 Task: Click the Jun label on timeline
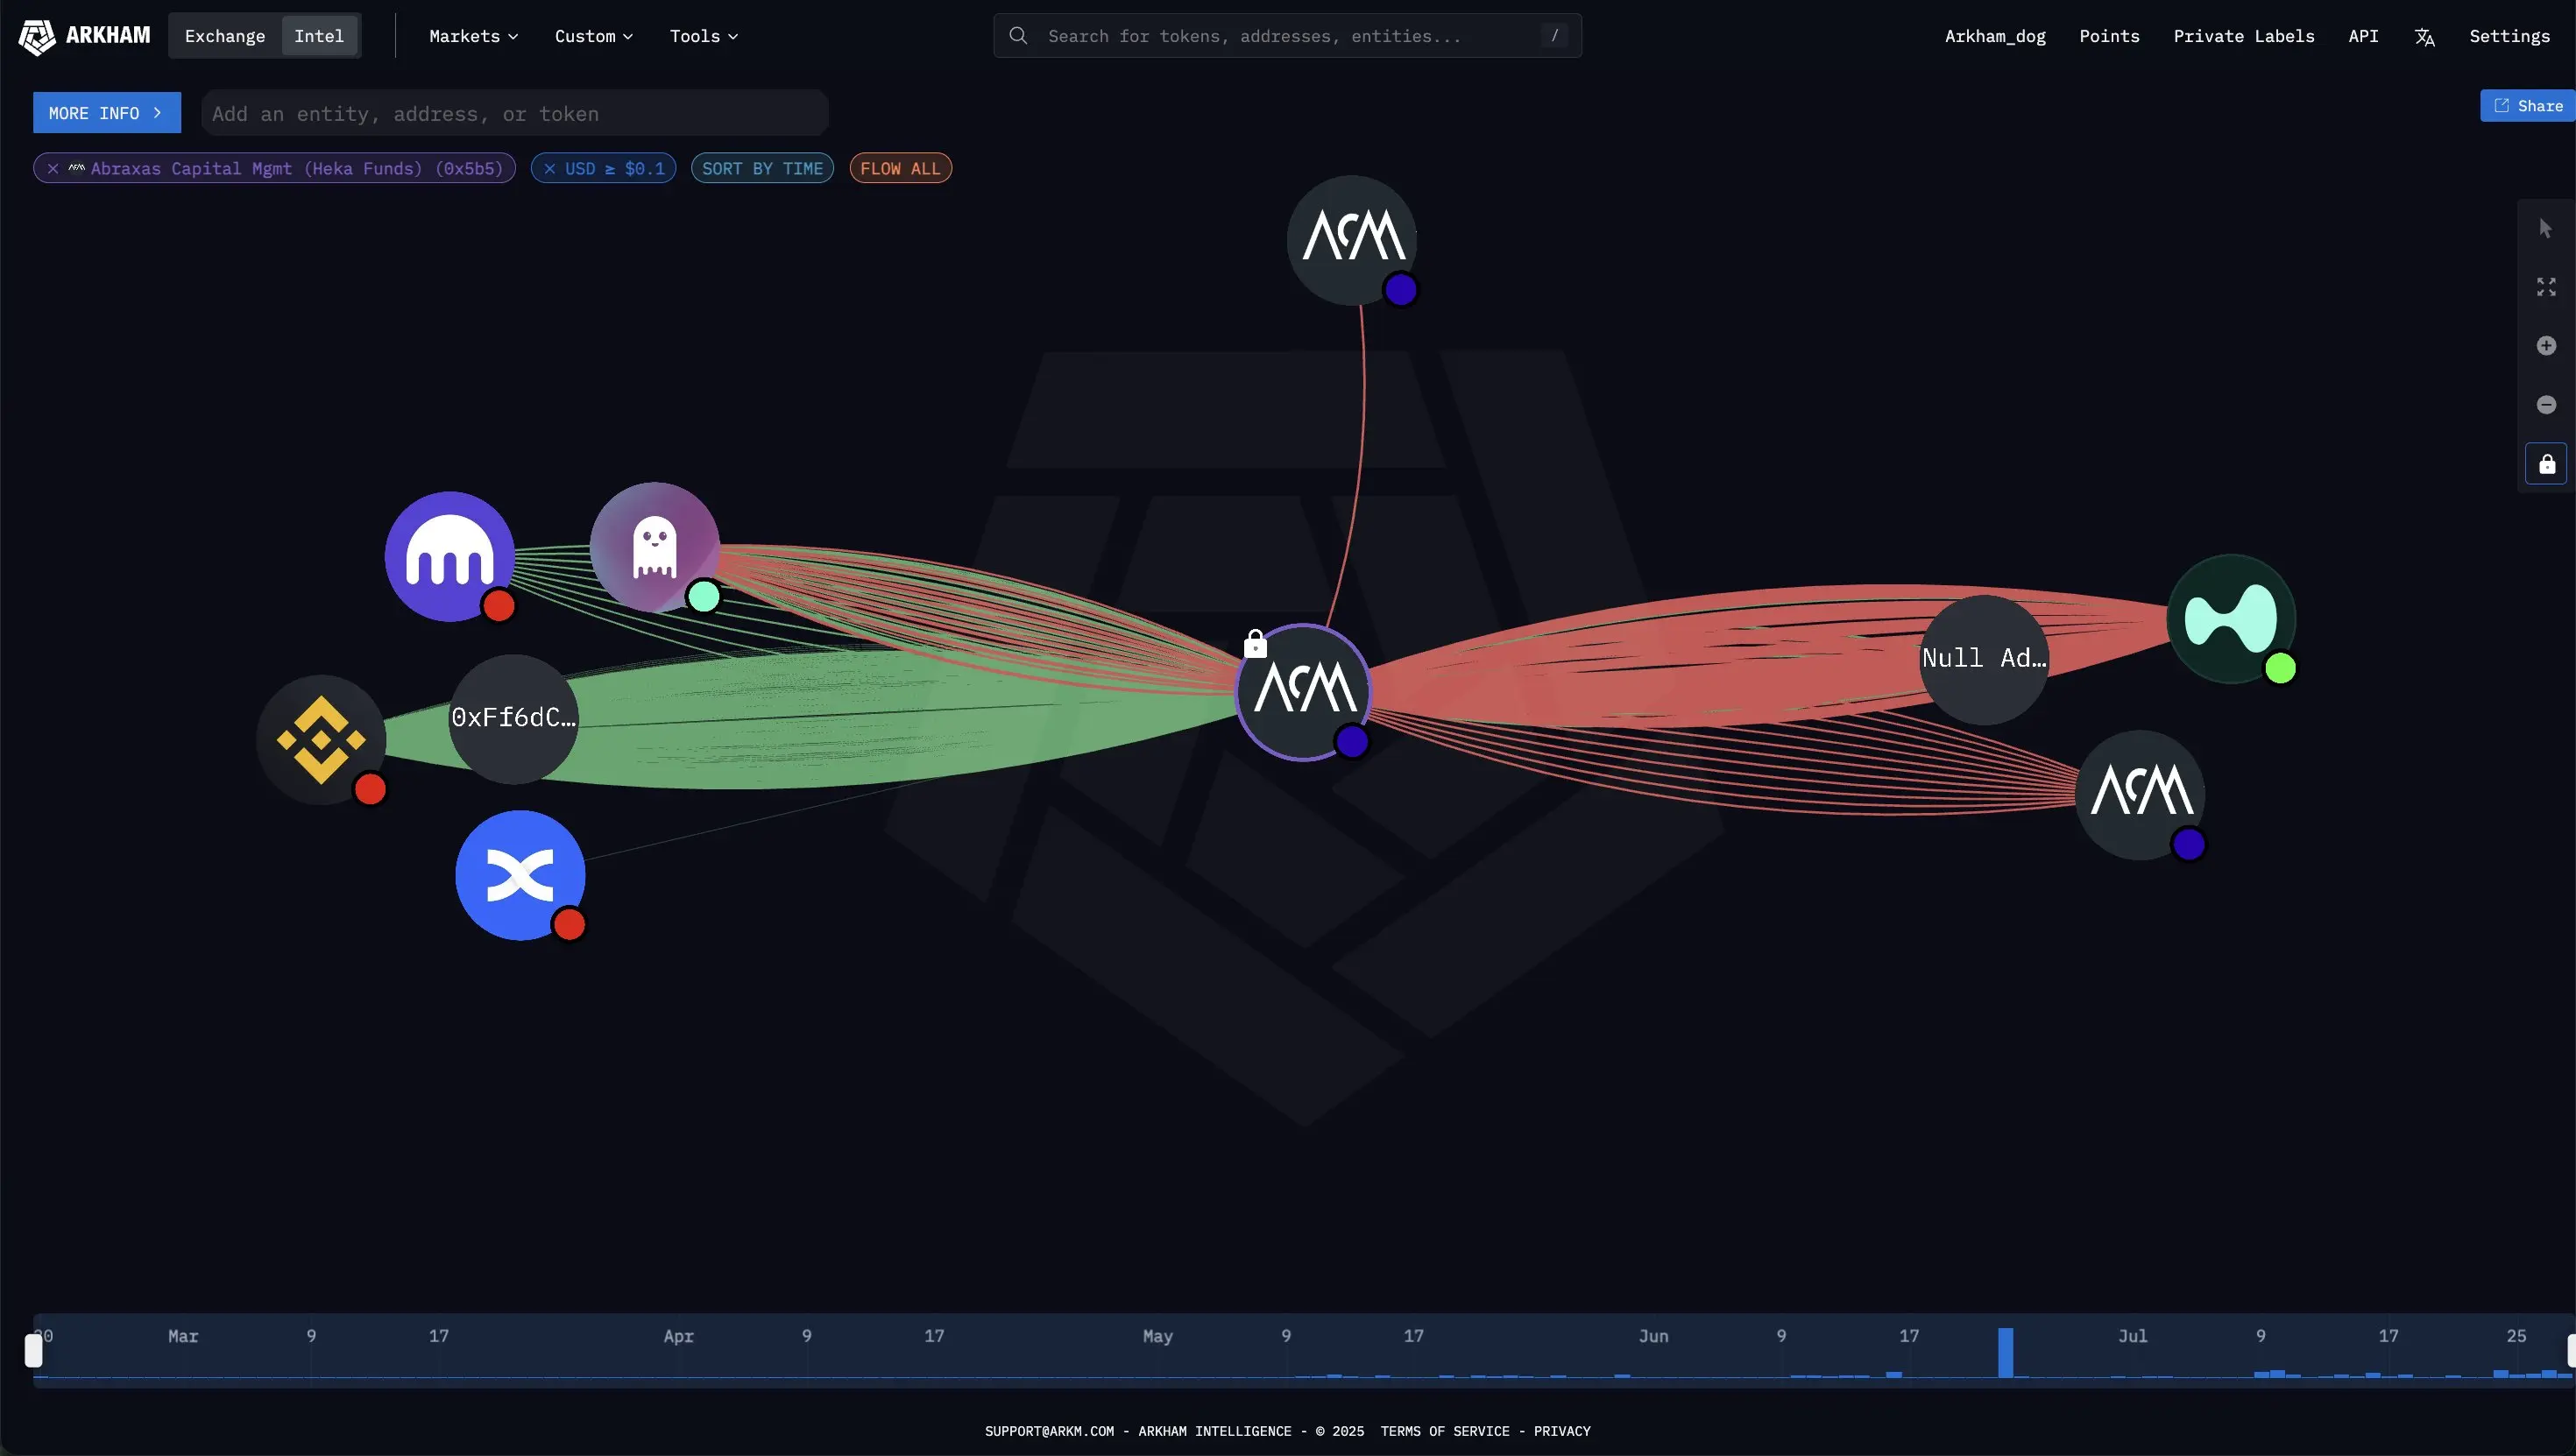(1653, 1336)
